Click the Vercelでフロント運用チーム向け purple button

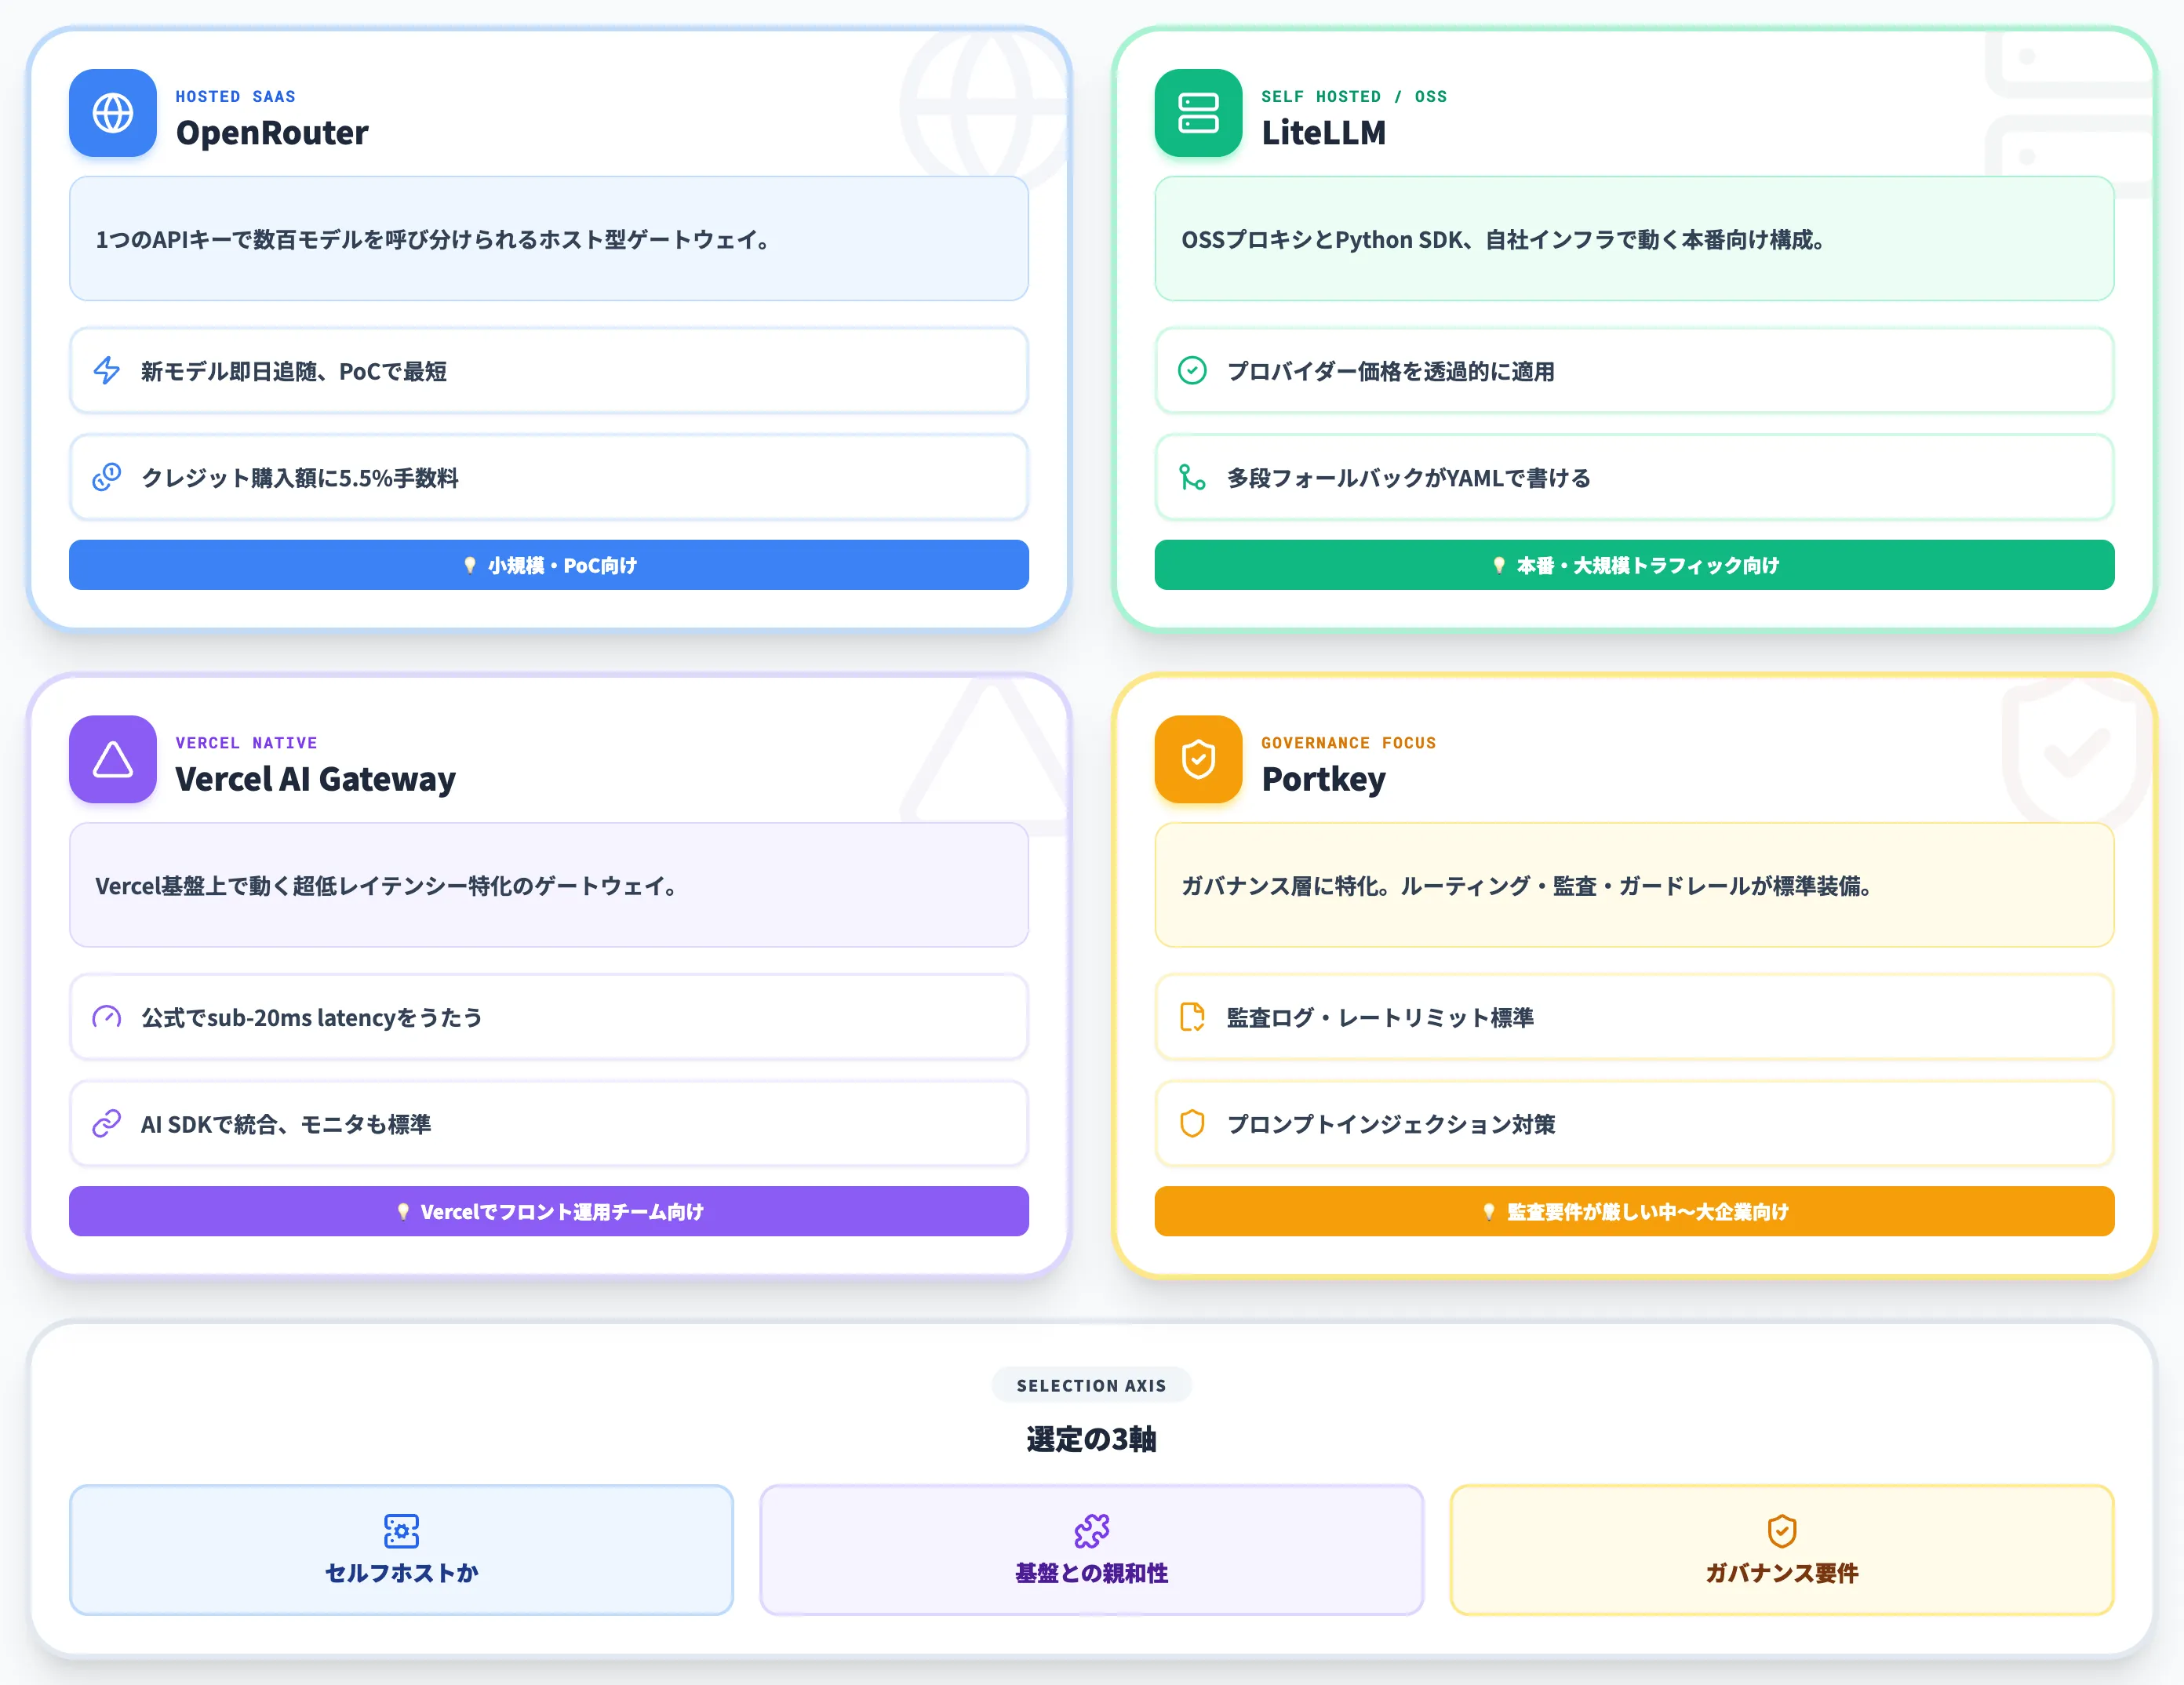[x=549, y=1211]
